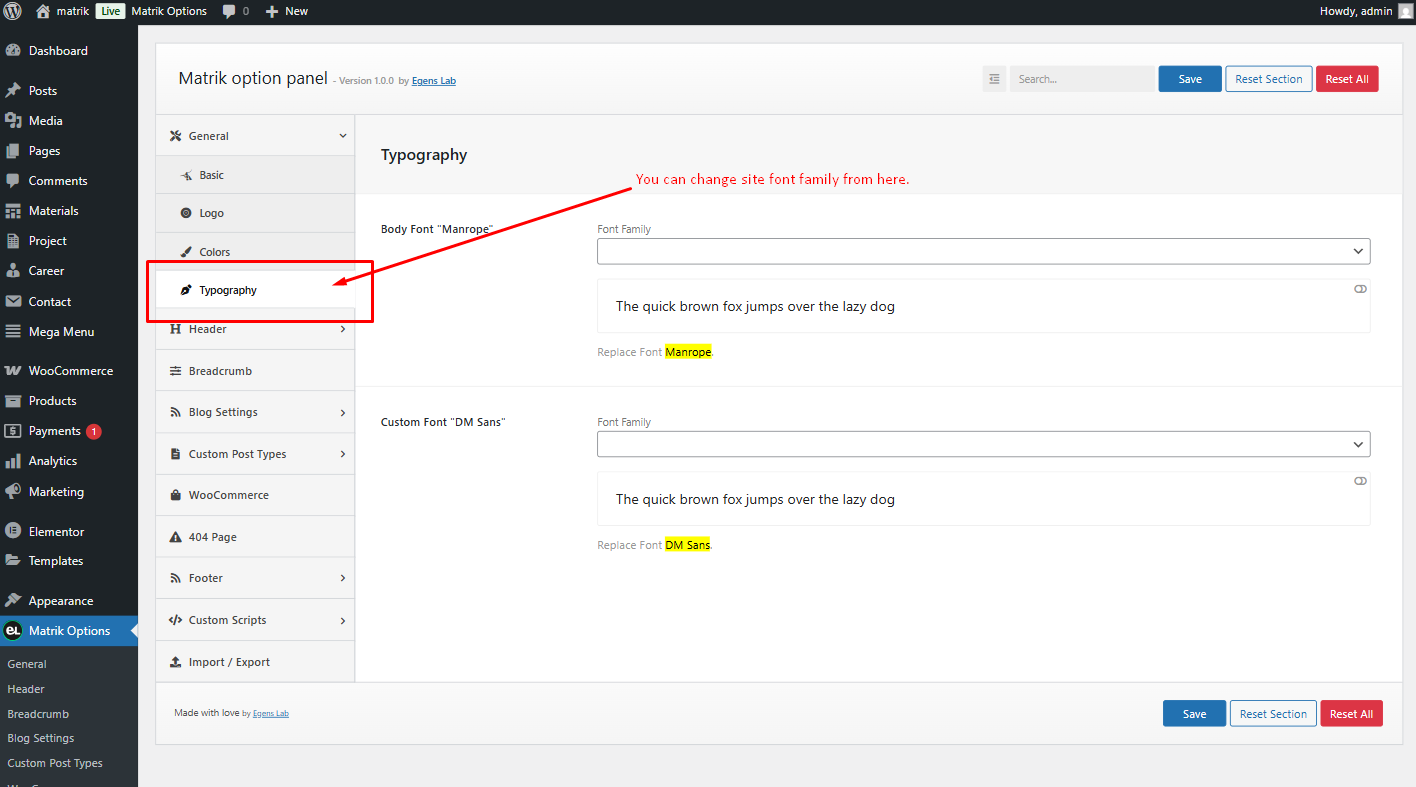The width and height of the screenshot is (1416, 787).
Task: Click the top Save button
Action: coord(1190,79)
